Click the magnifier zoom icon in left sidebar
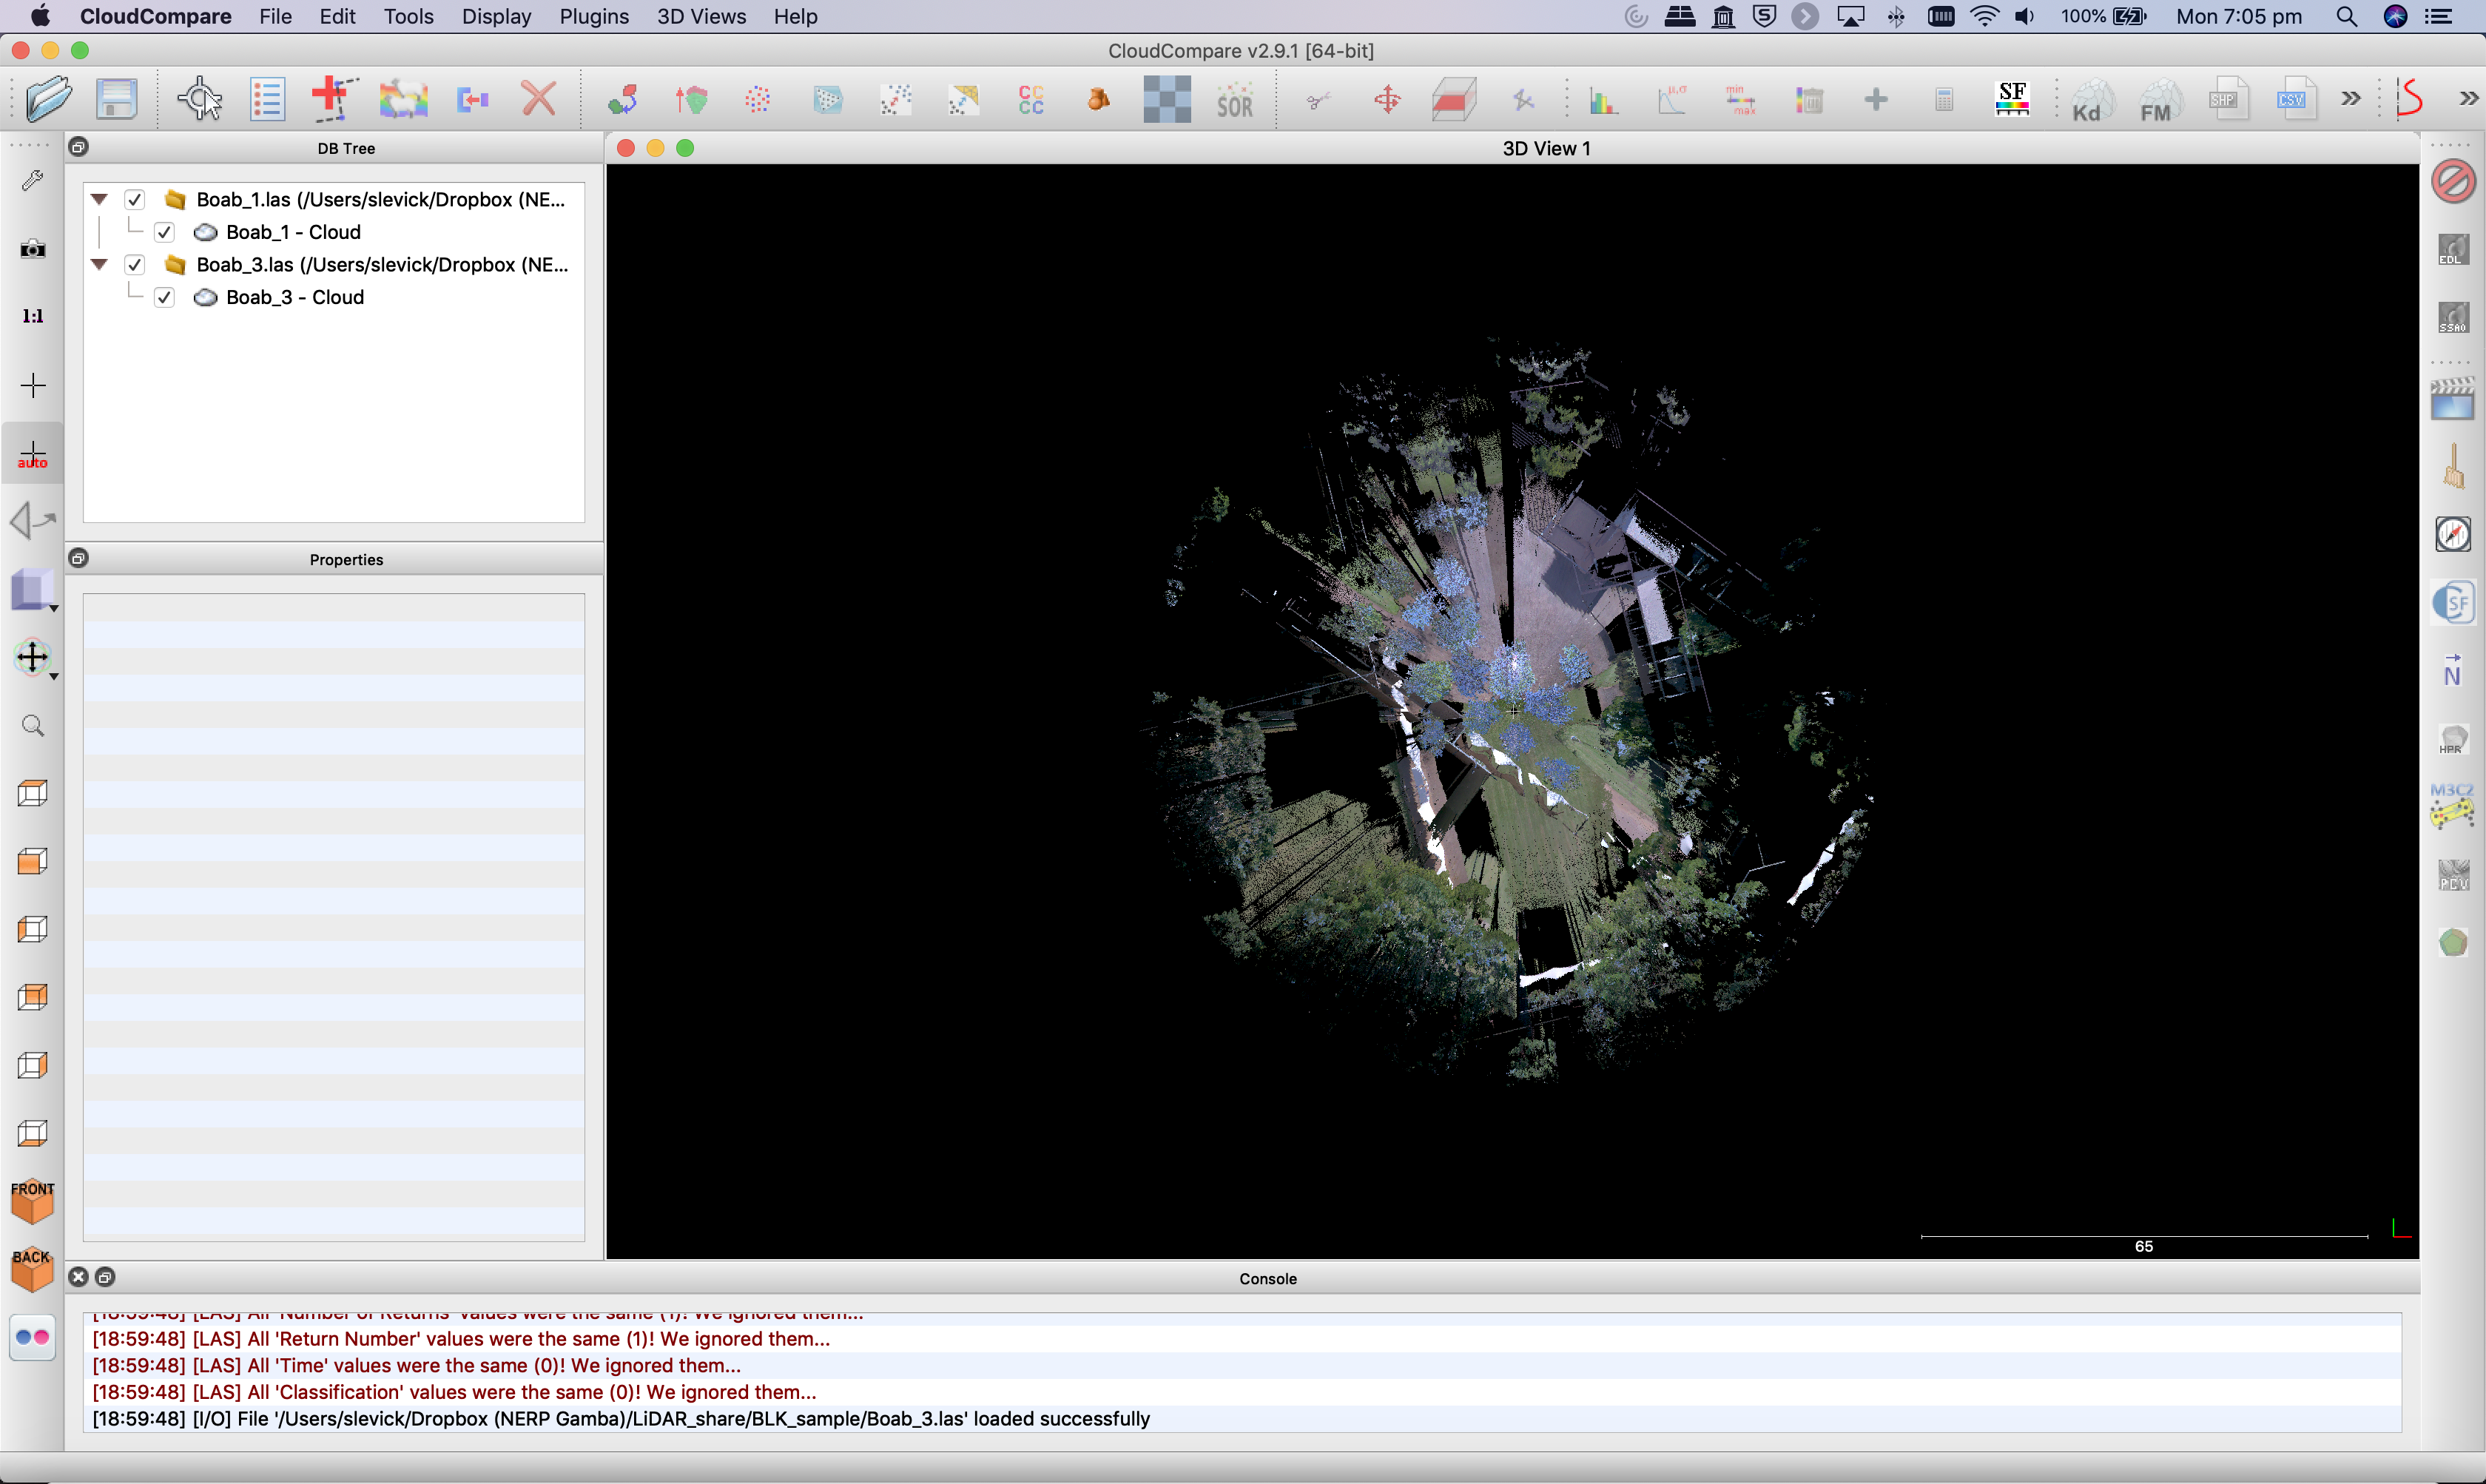2486x1484 pixels. tap(33, 726)
